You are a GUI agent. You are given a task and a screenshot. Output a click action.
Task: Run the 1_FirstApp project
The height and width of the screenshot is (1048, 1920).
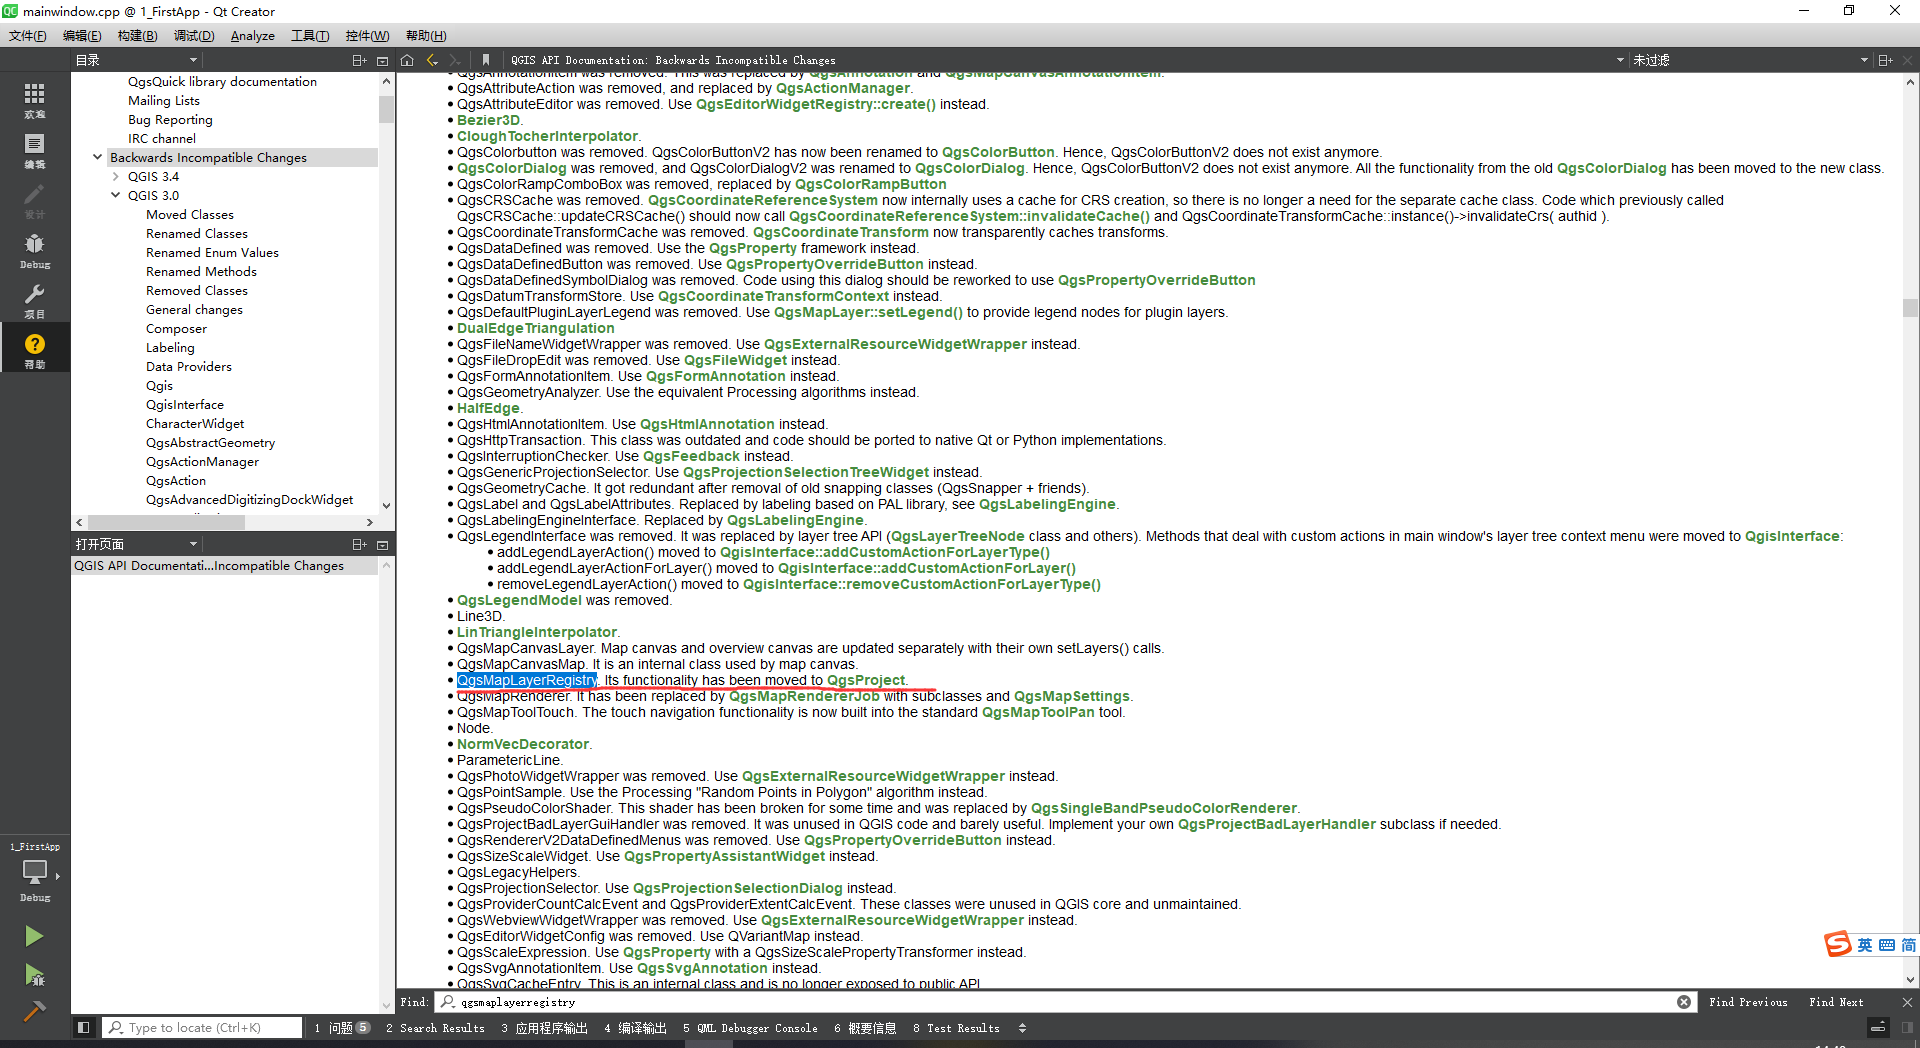[35, 936]
